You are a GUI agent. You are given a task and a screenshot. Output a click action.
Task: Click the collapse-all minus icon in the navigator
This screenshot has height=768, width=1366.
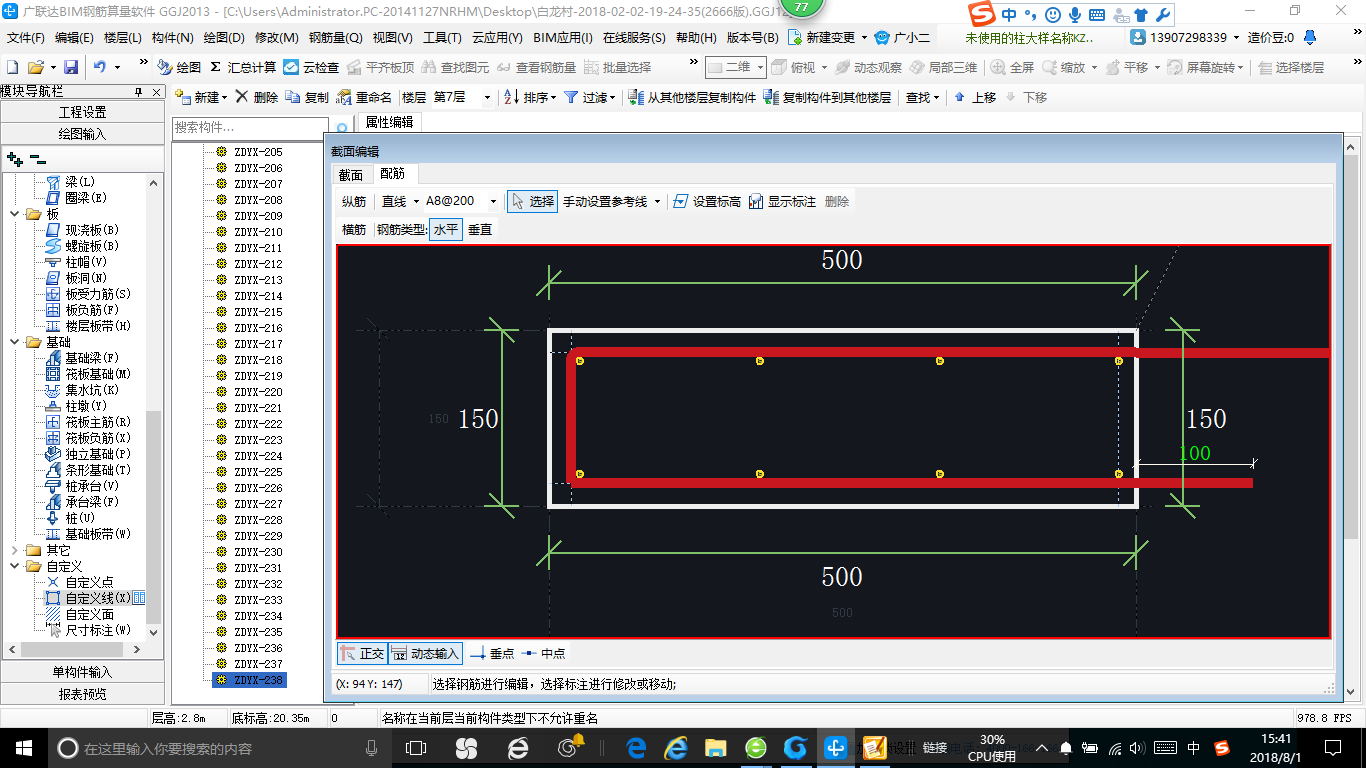click(37, 158)
